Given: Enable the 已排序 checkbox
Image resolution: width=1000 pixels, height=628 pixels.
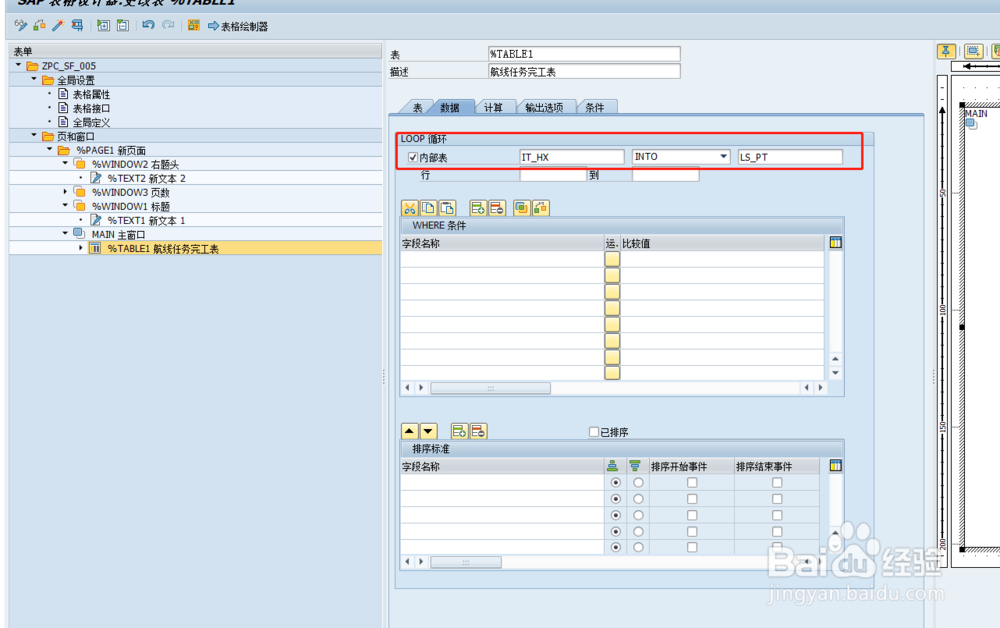Looking at the screenshot, I should click(594, 431).
